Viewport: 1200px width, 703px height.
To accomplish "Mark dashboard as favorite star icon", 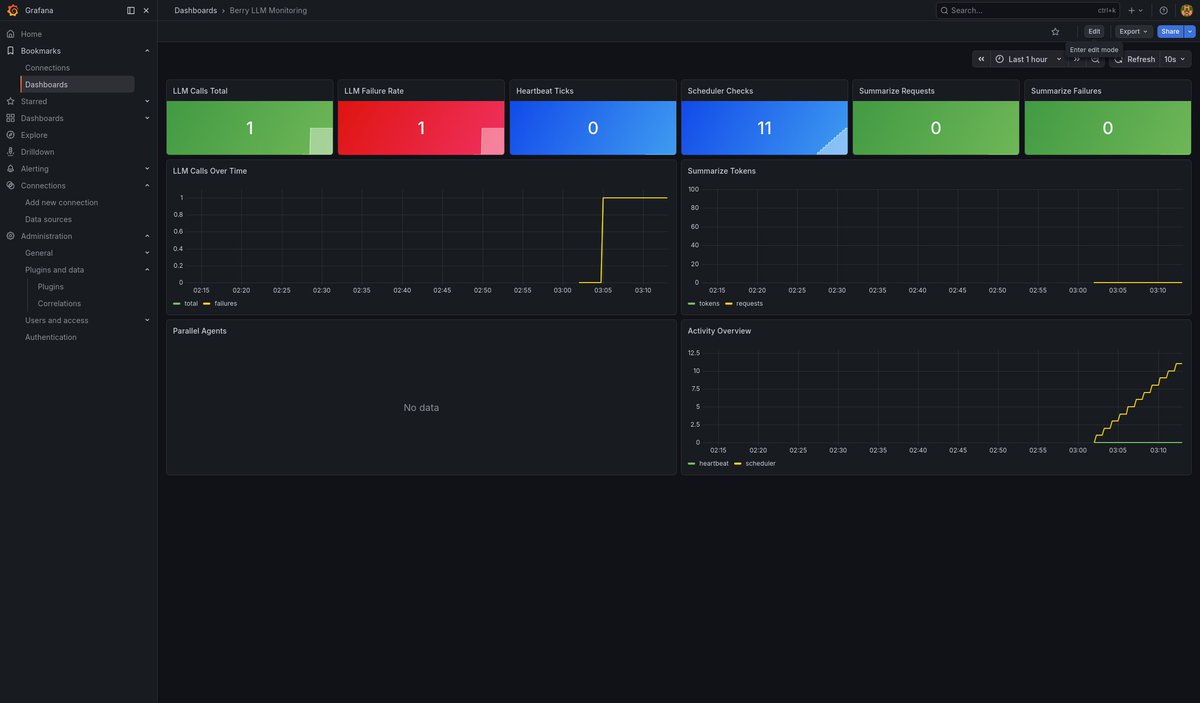I will (1055, 31).
